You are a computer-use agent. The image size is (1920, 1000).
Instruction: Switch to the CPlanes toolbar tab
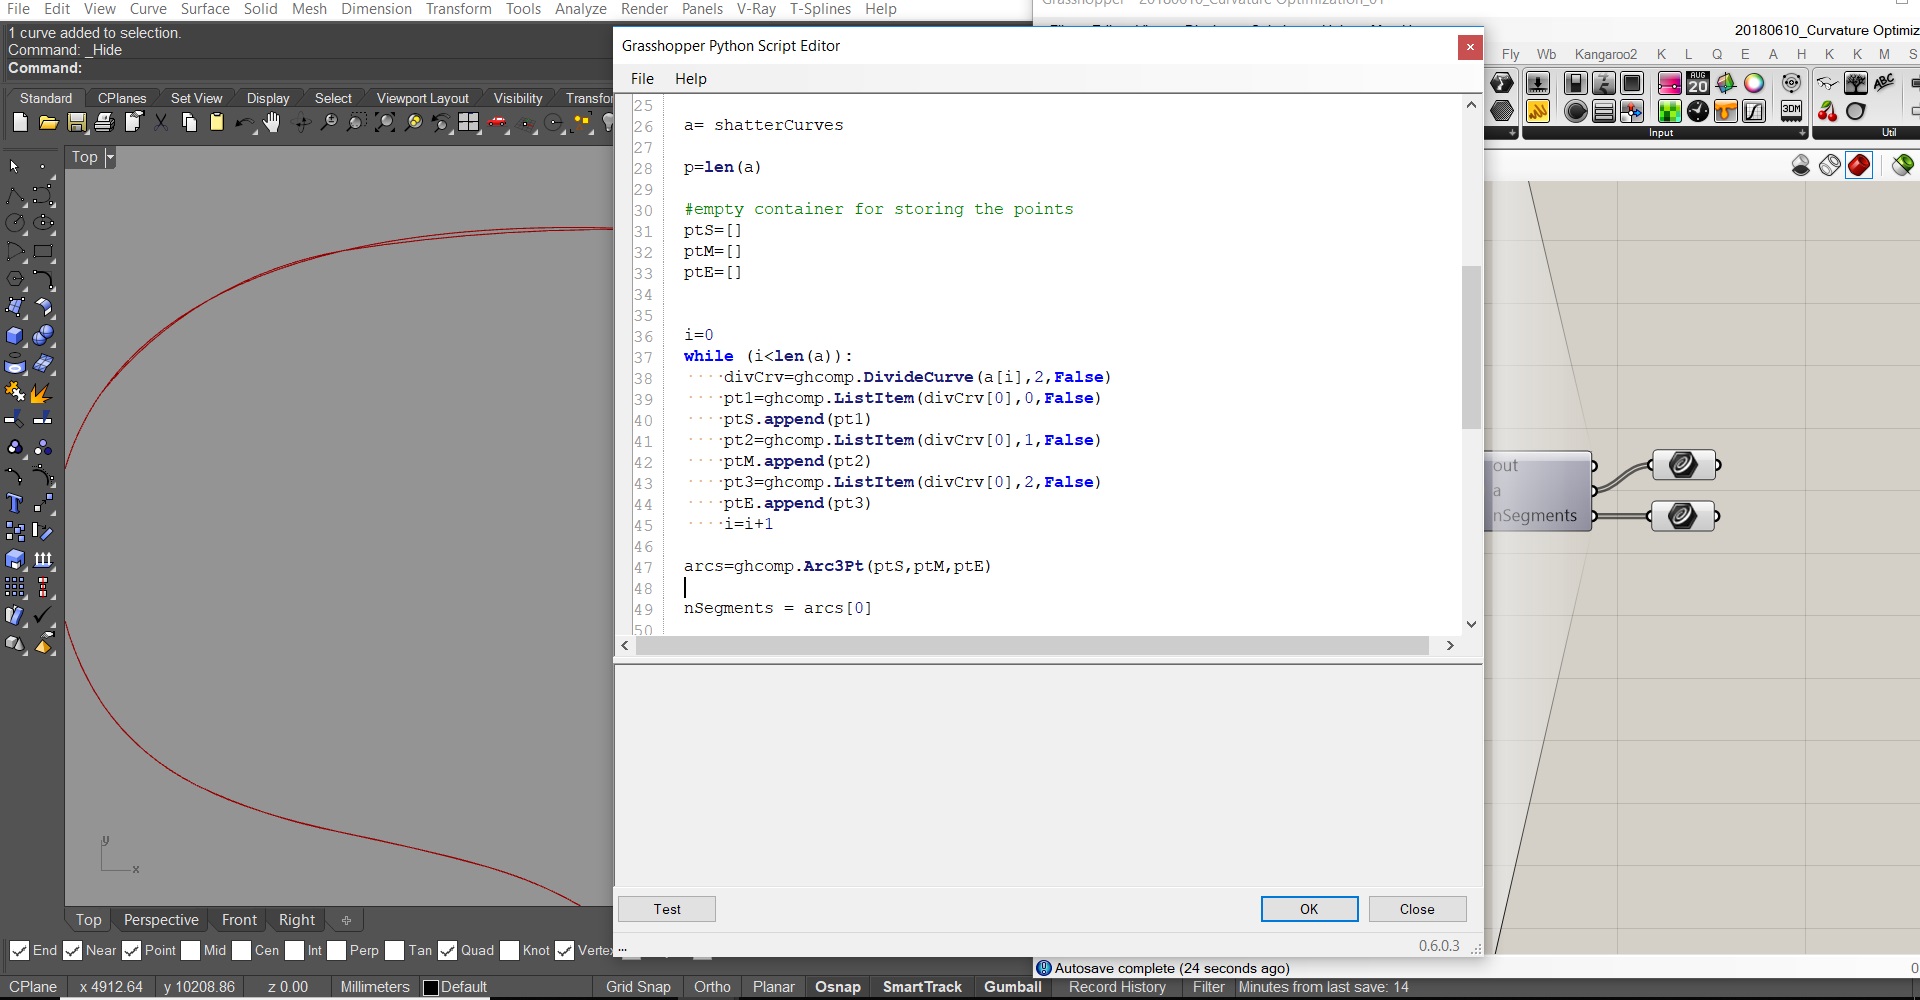122,98
